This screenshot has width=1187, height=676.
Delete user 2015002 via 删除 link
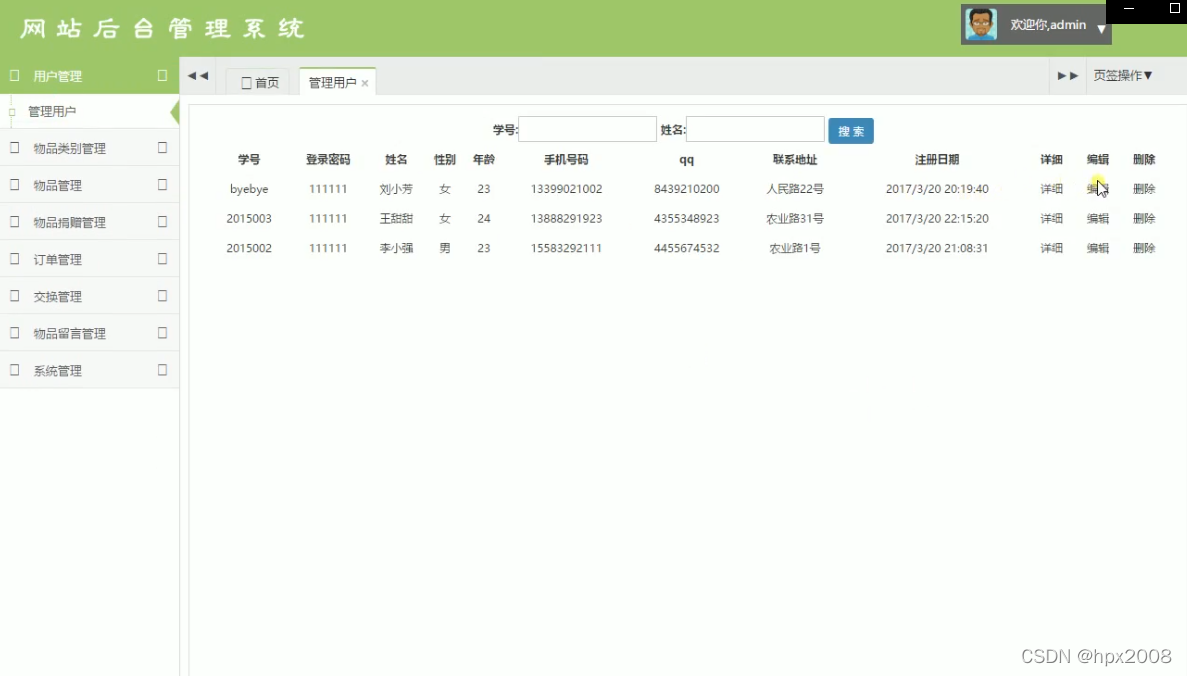click(1144, 248)
